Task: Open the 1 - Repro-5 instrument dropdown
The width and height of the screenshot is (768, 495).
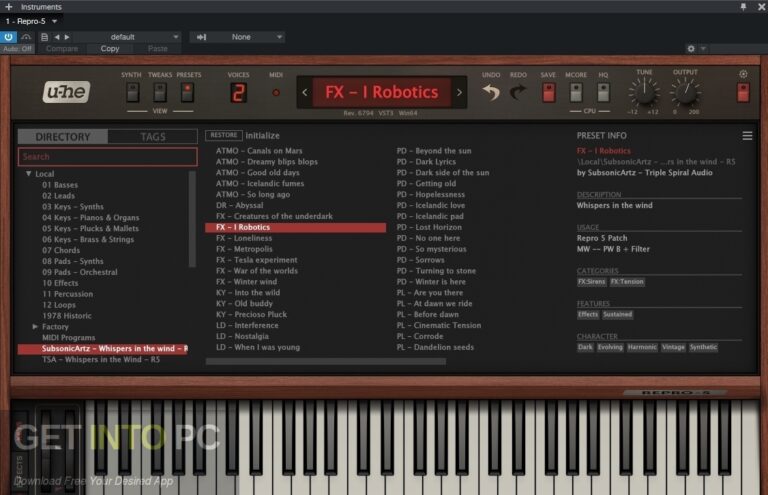Action: click(31, 21)
